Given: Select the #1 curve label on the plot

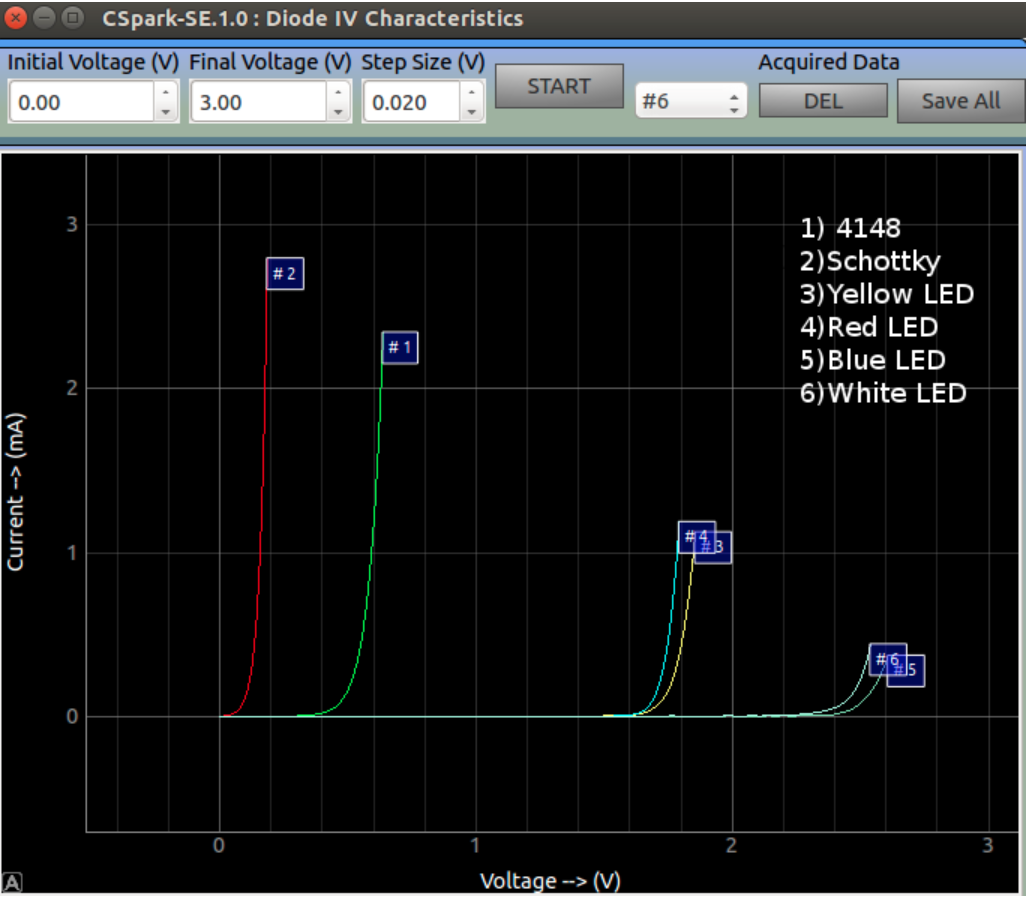Looking at the screenshot, I should (x=399, y=348).
